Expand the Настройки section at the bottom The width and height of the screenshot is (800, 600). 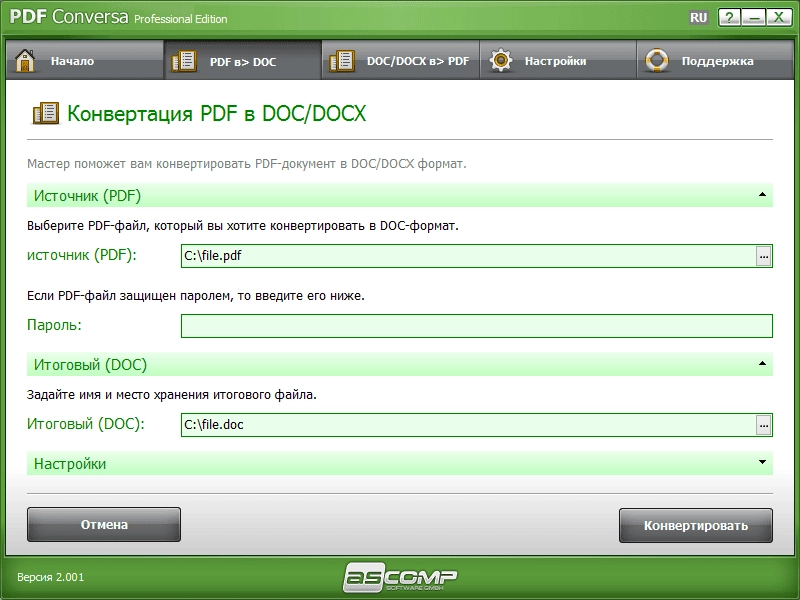coord(762,462)
